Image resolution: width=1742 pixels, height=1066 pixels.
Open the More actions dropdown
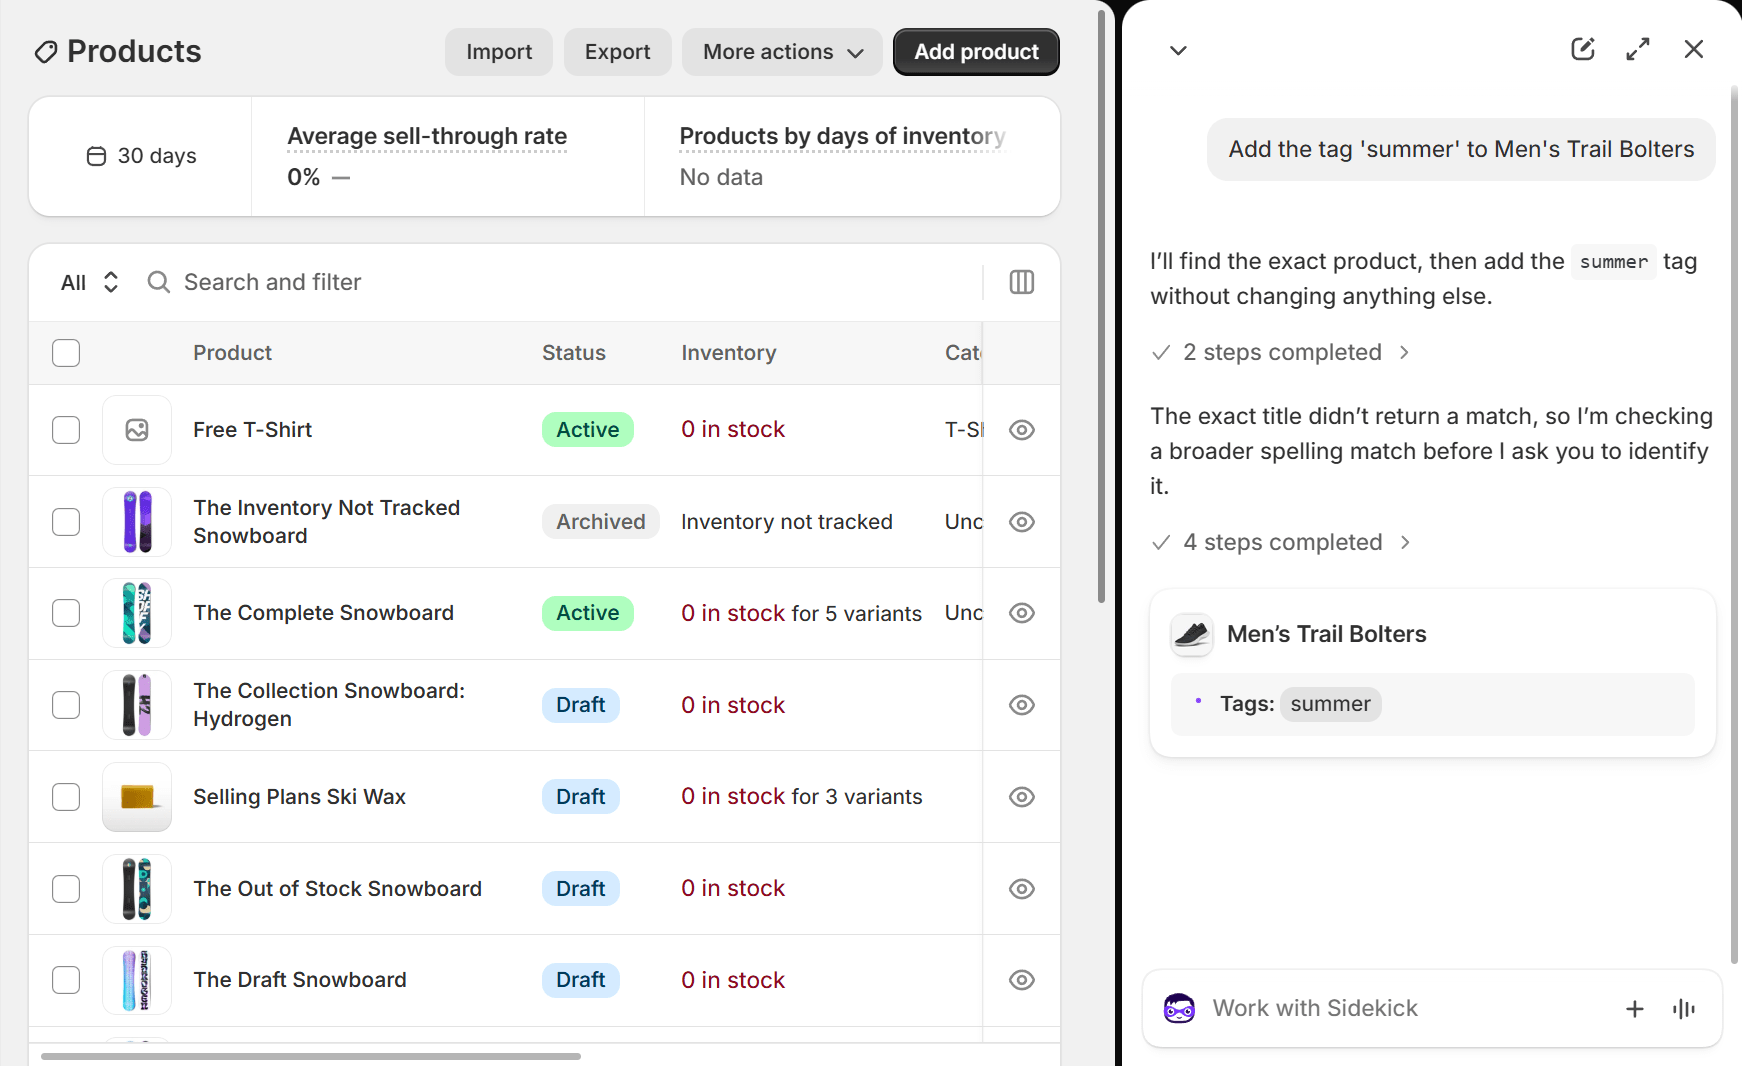click(x=782, y=52)
